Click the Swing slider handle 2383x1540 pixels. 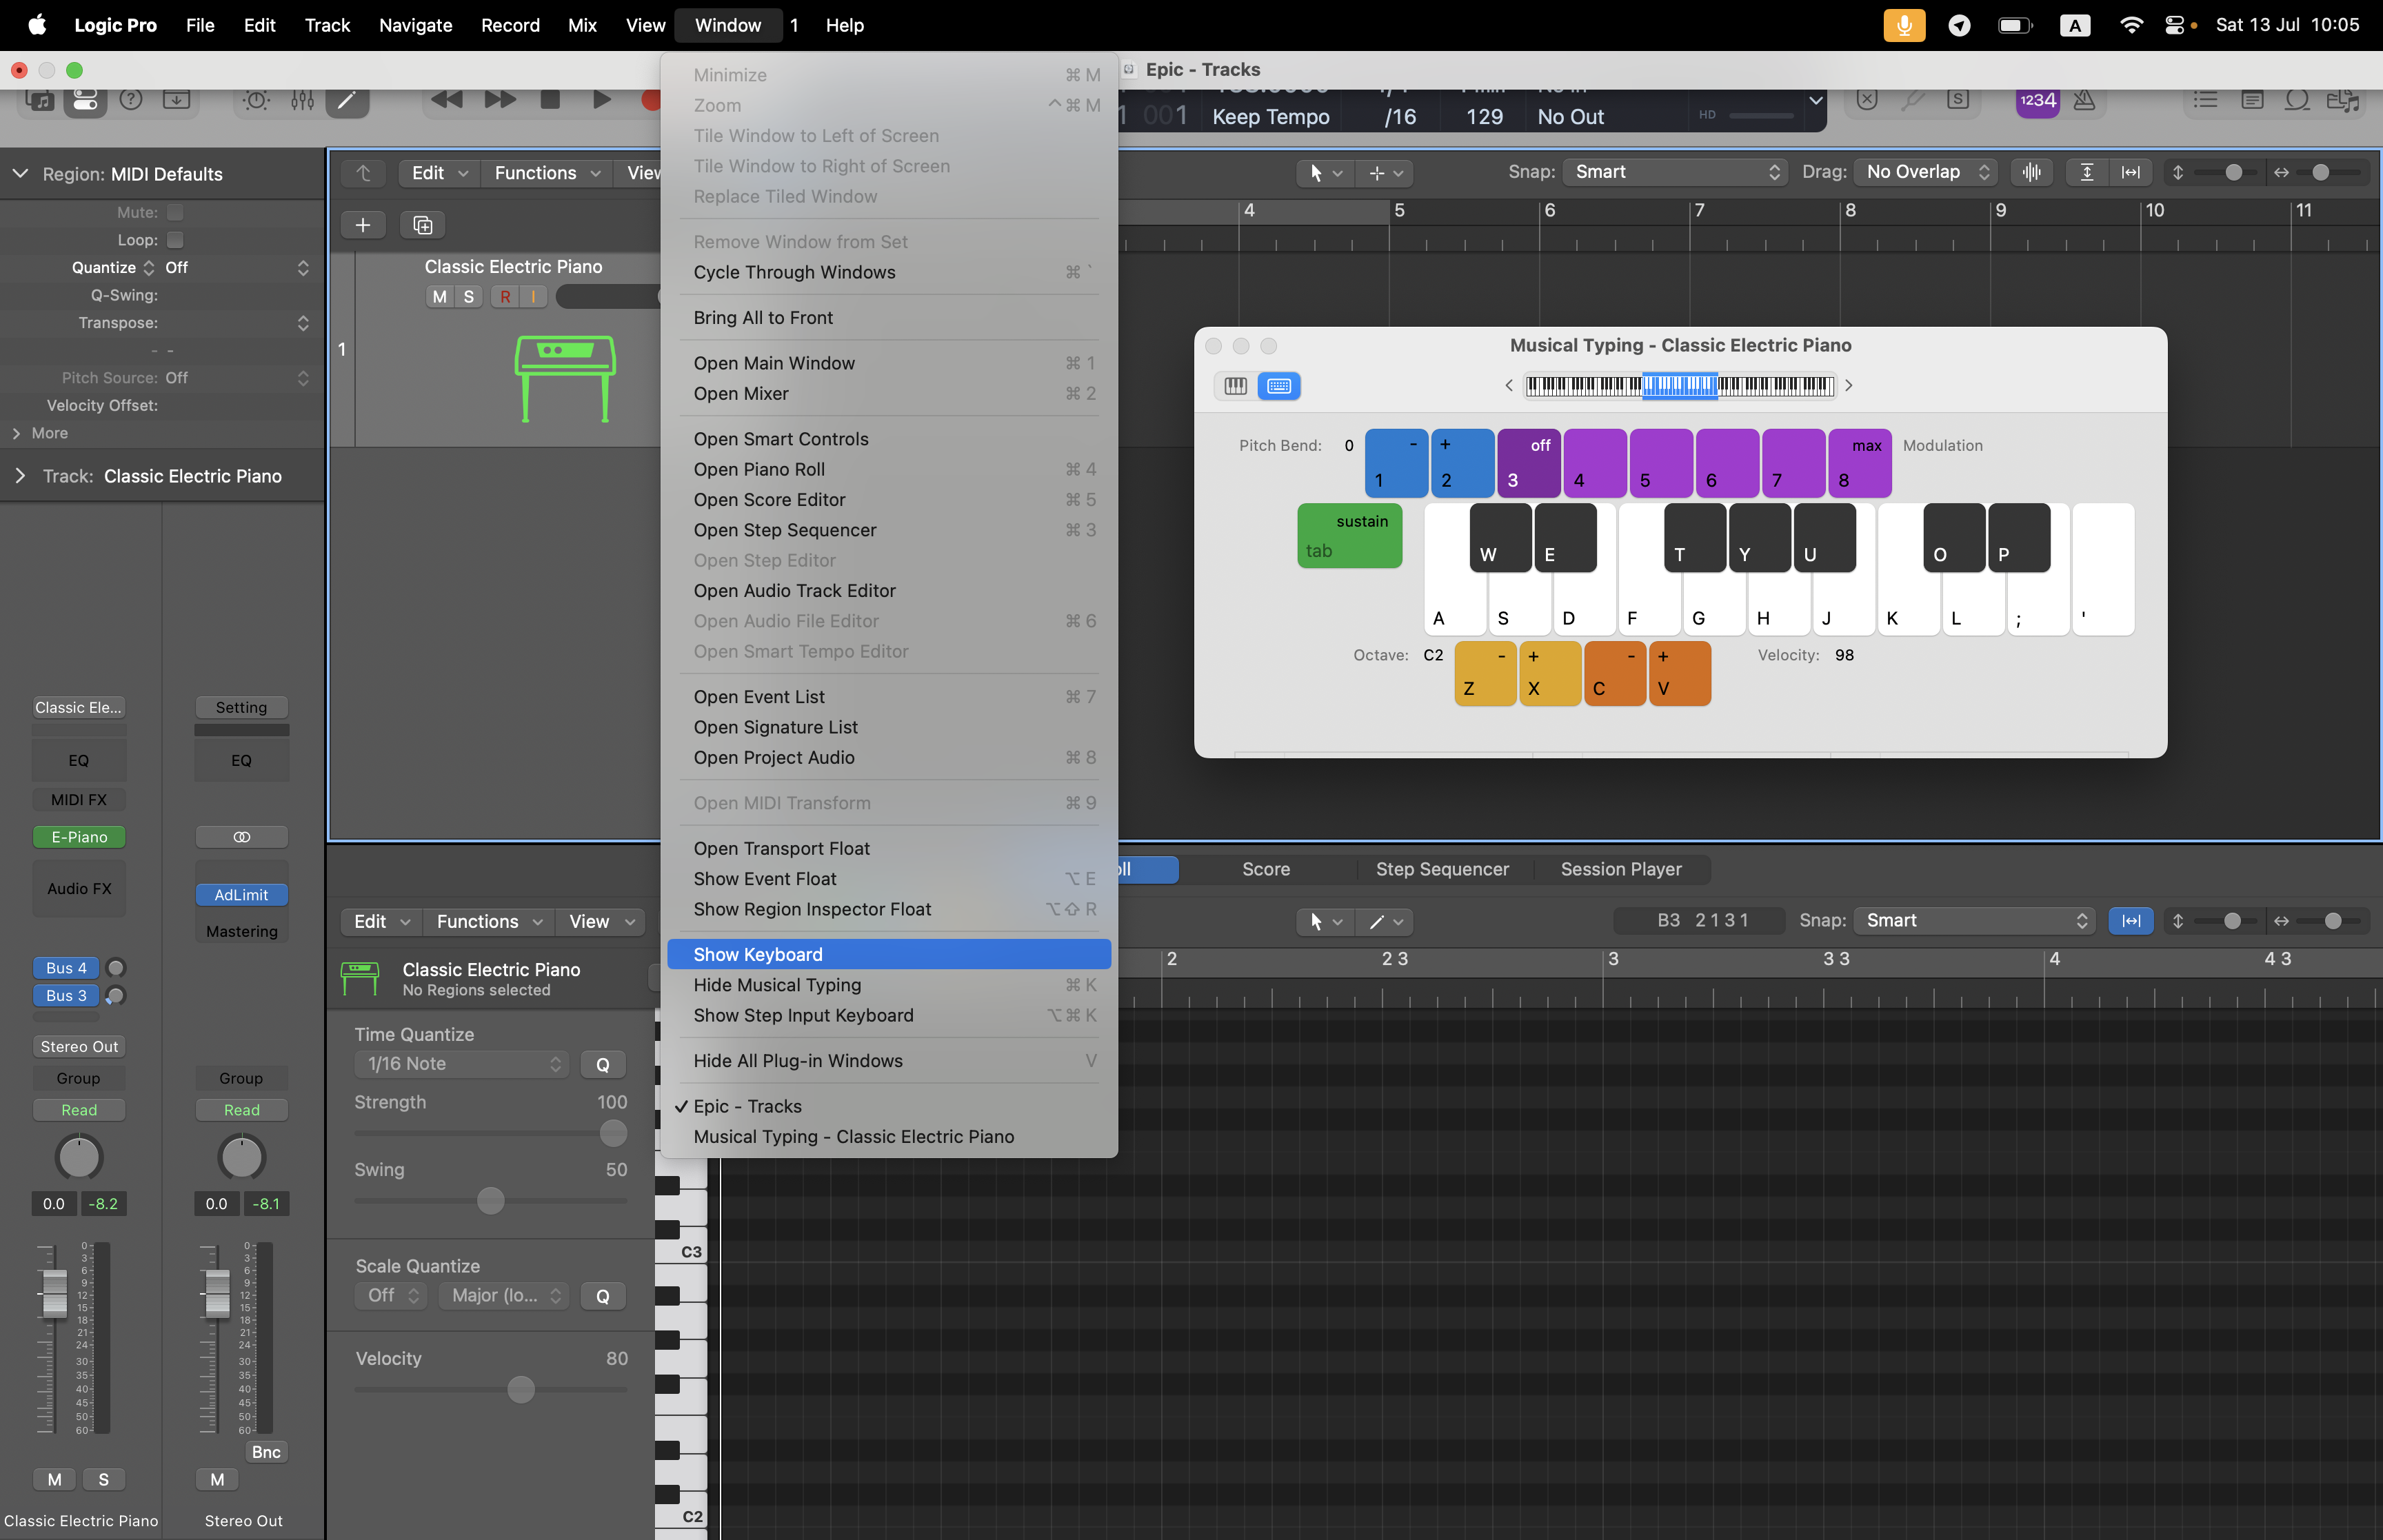[x=490, y=1200]
